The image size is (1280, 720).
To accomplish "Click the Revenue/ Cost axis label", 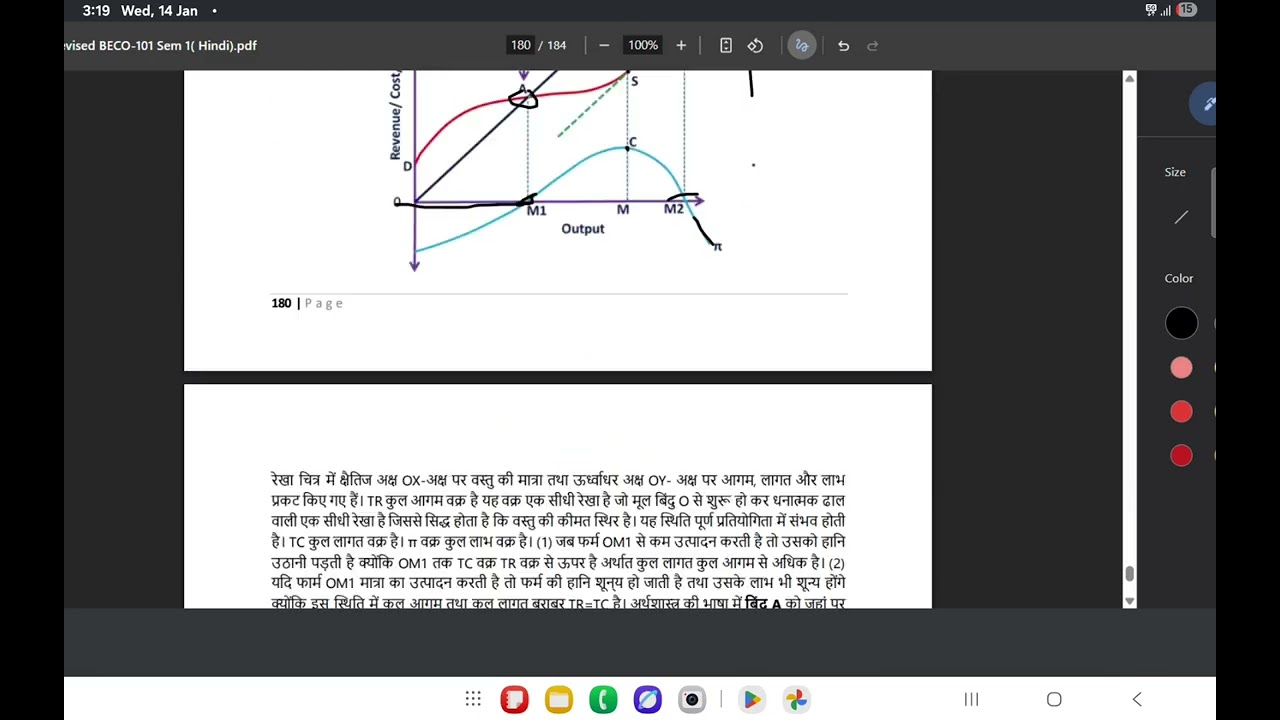I will tap(395, 115).
